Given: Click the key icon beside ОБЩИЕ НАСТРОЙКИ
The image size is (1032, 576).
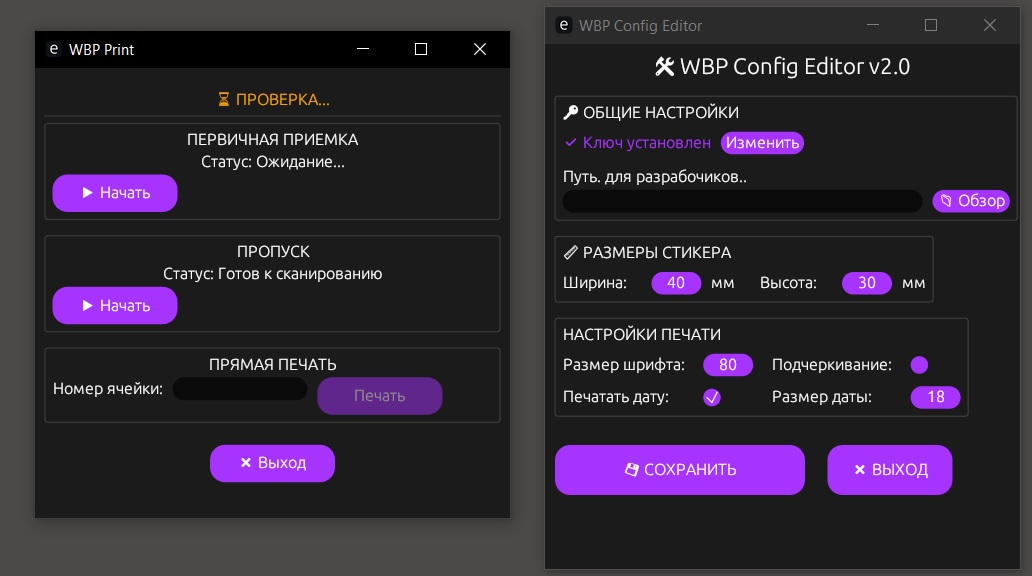Looking at the screenshot, I should (x=571, y=113).
